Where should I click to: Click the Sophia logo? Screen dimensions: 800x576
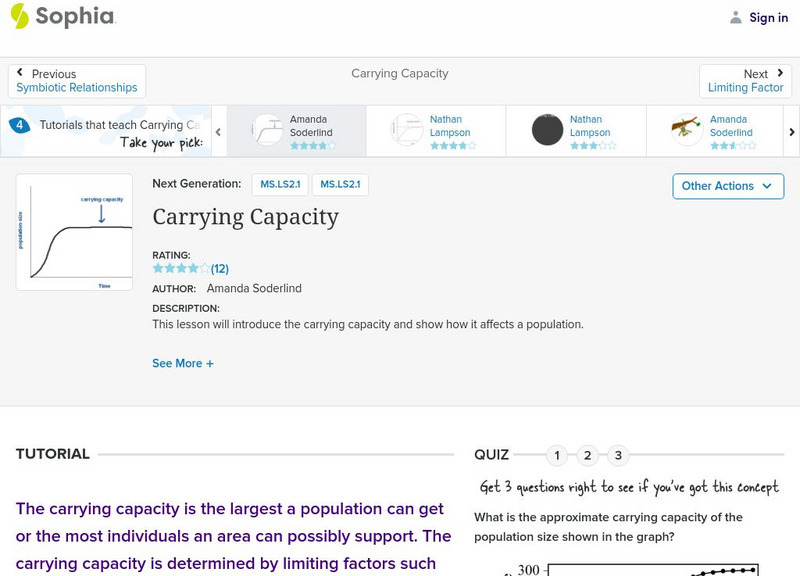click(x=62, y=17)
